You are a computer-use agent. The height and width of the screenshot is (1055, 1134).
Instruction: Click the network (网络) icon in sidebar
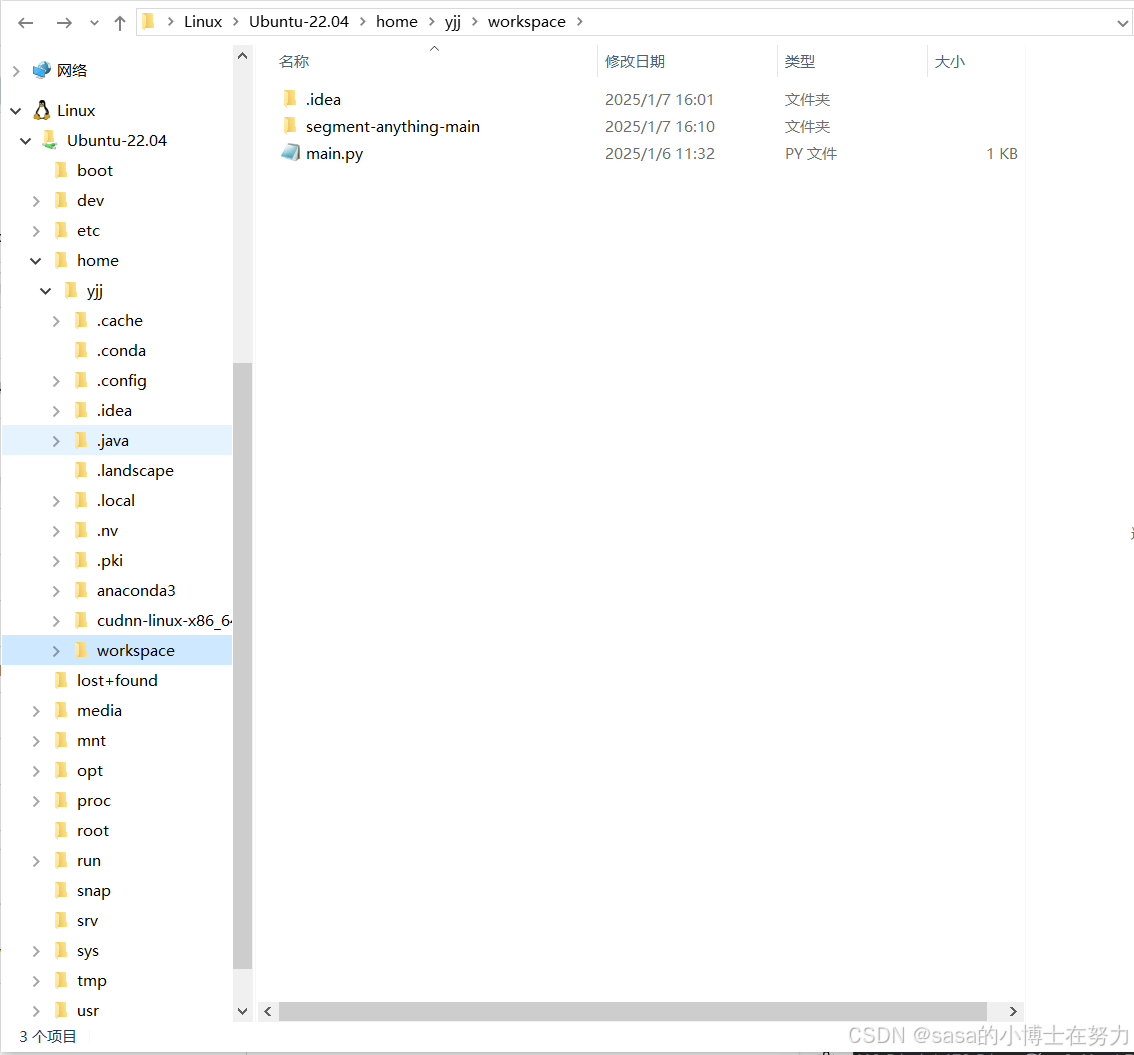(x=41, y=70)
